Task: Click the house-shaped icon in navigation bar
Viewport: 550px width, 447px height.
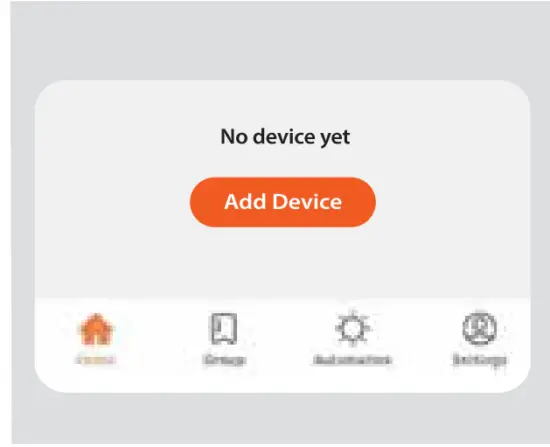Action: click(x=96, y=329)
